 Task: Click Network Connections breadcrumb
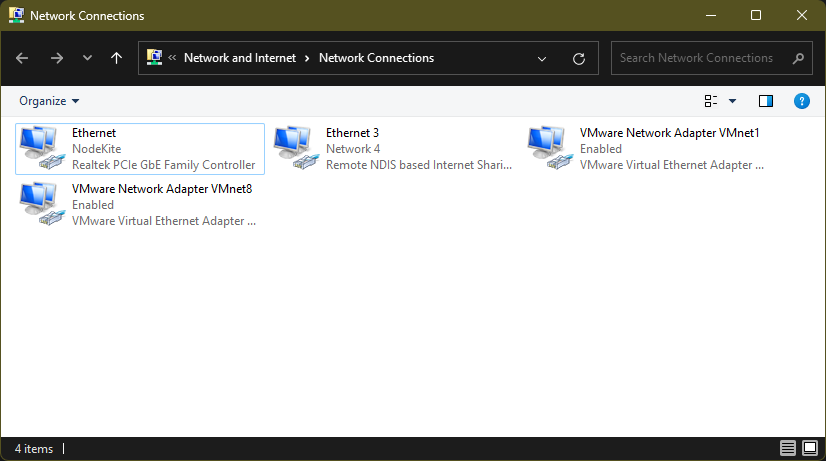[x=376, y=58]
